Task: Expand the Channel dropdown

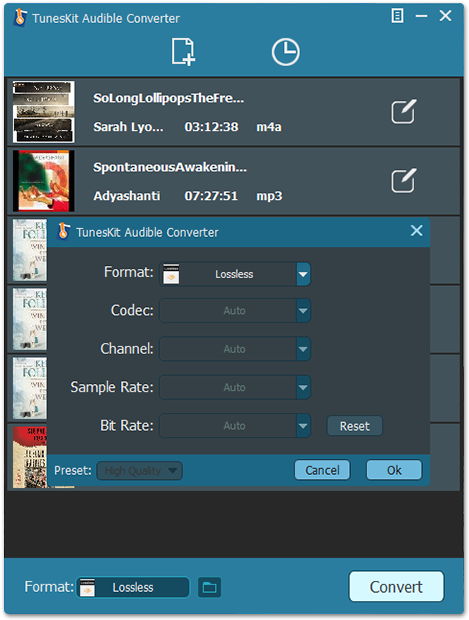Action: [303, 349]
